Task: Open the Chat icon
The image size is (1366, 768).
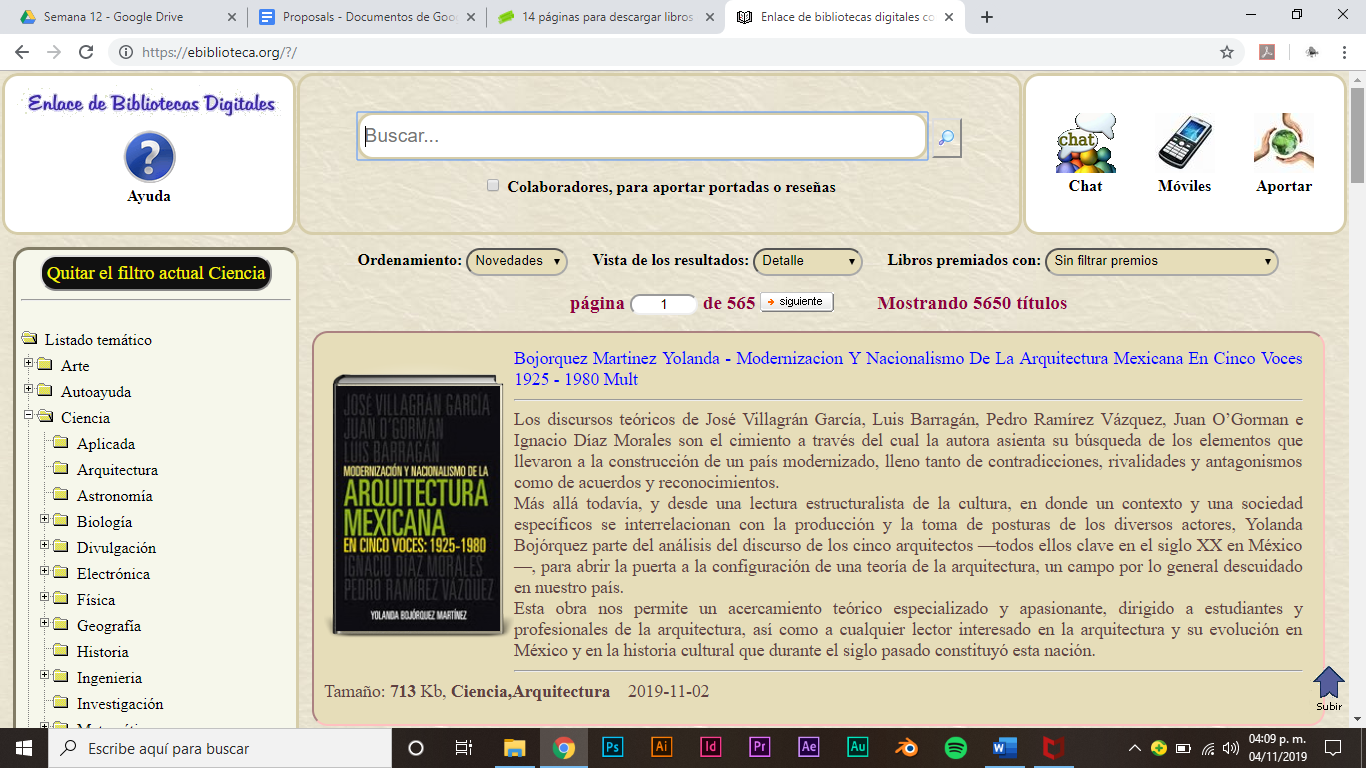Action: (1086, 143)
